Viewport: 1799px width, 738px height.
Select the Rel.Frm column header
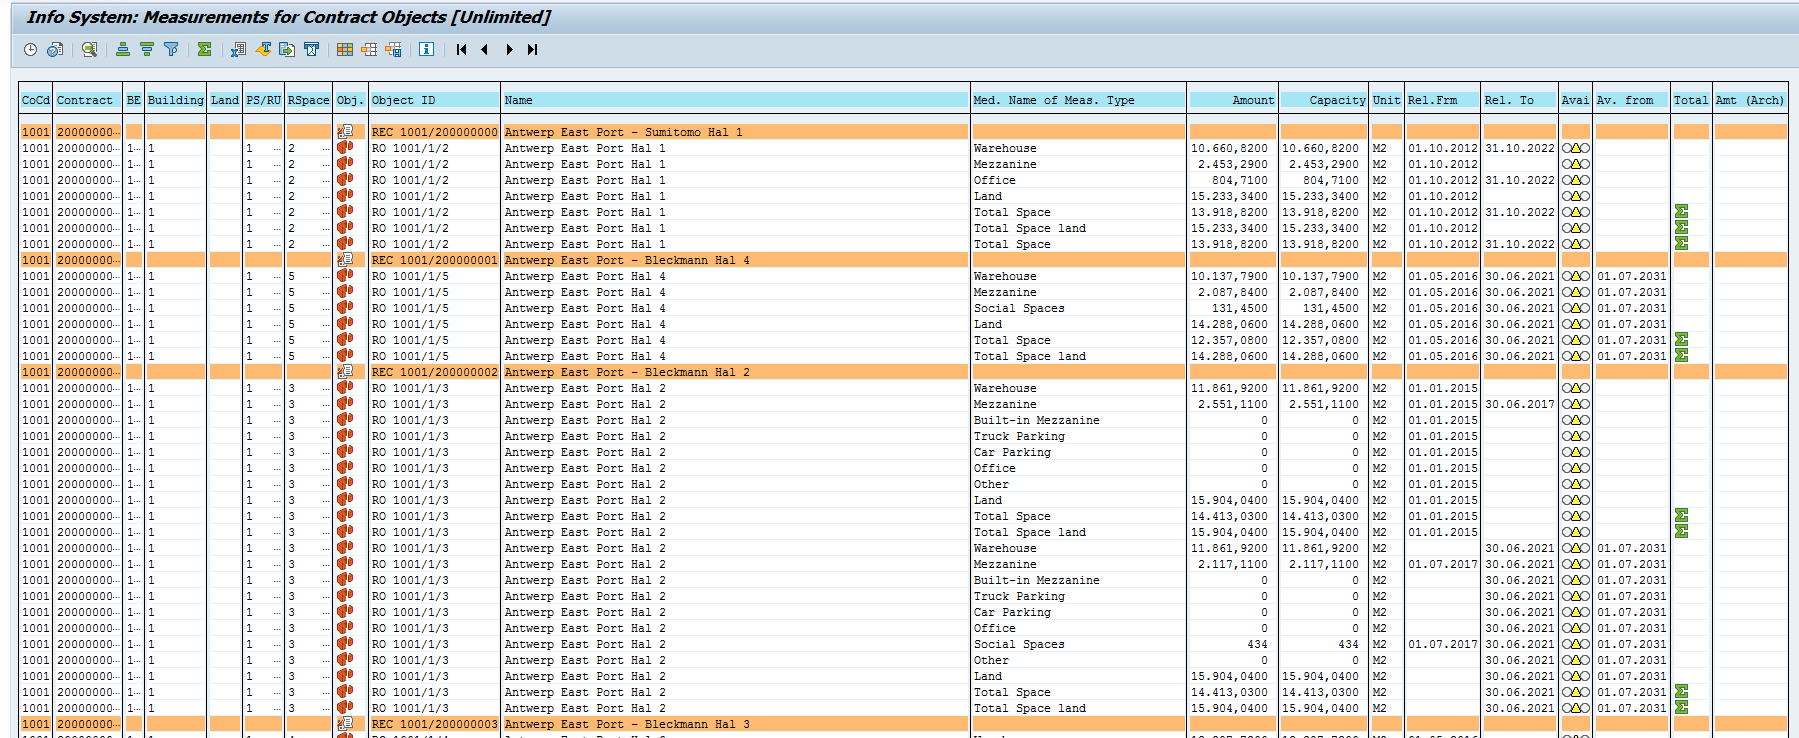click(1442, 100)
